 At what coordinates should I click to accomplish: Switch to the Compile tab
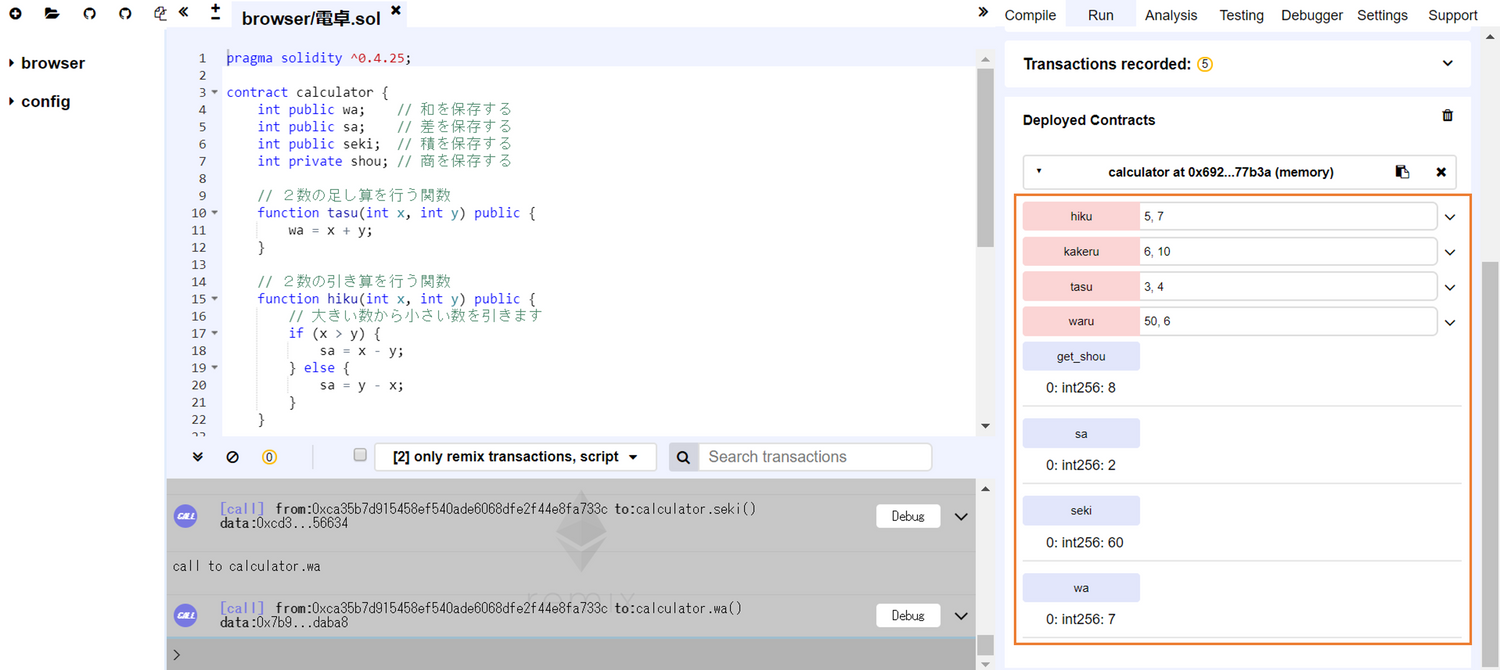[1030, 15]
